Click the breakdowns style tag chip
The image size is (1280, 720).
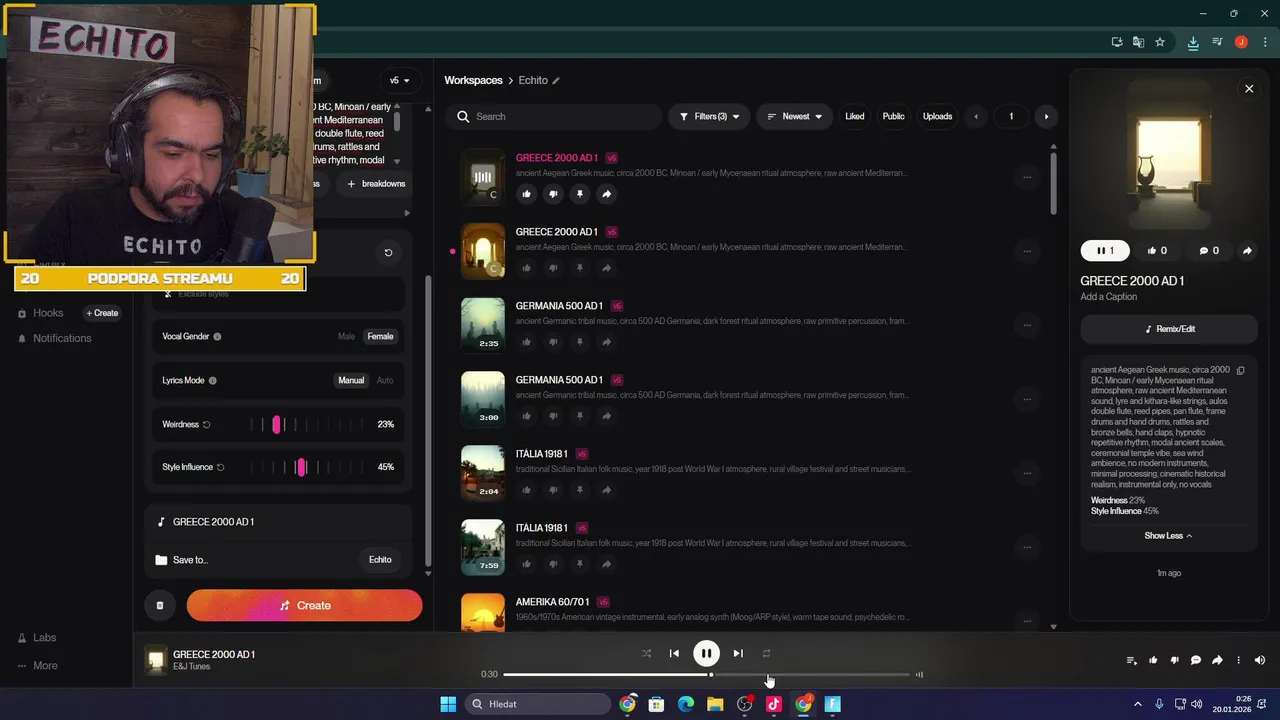tap(376, 184)
